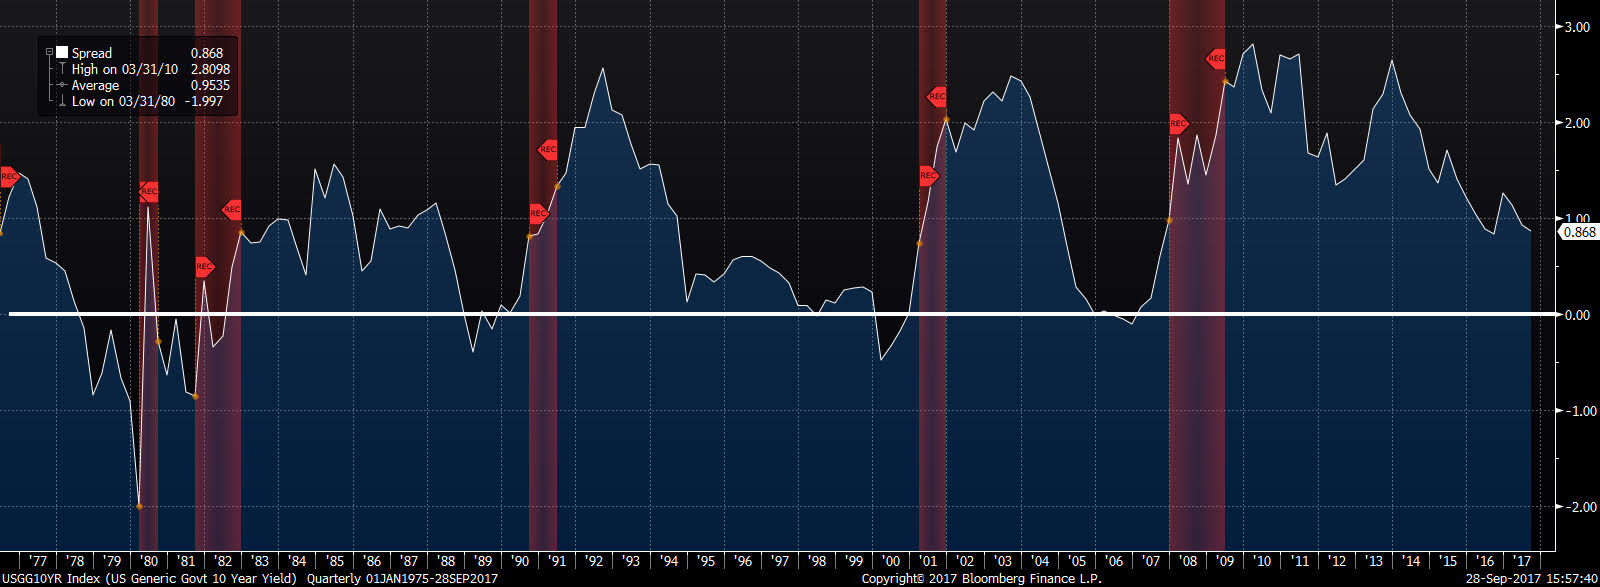Click the '77 year label on the x-axis
Viewport: 1600px width, 587px height.
(38, 561)
